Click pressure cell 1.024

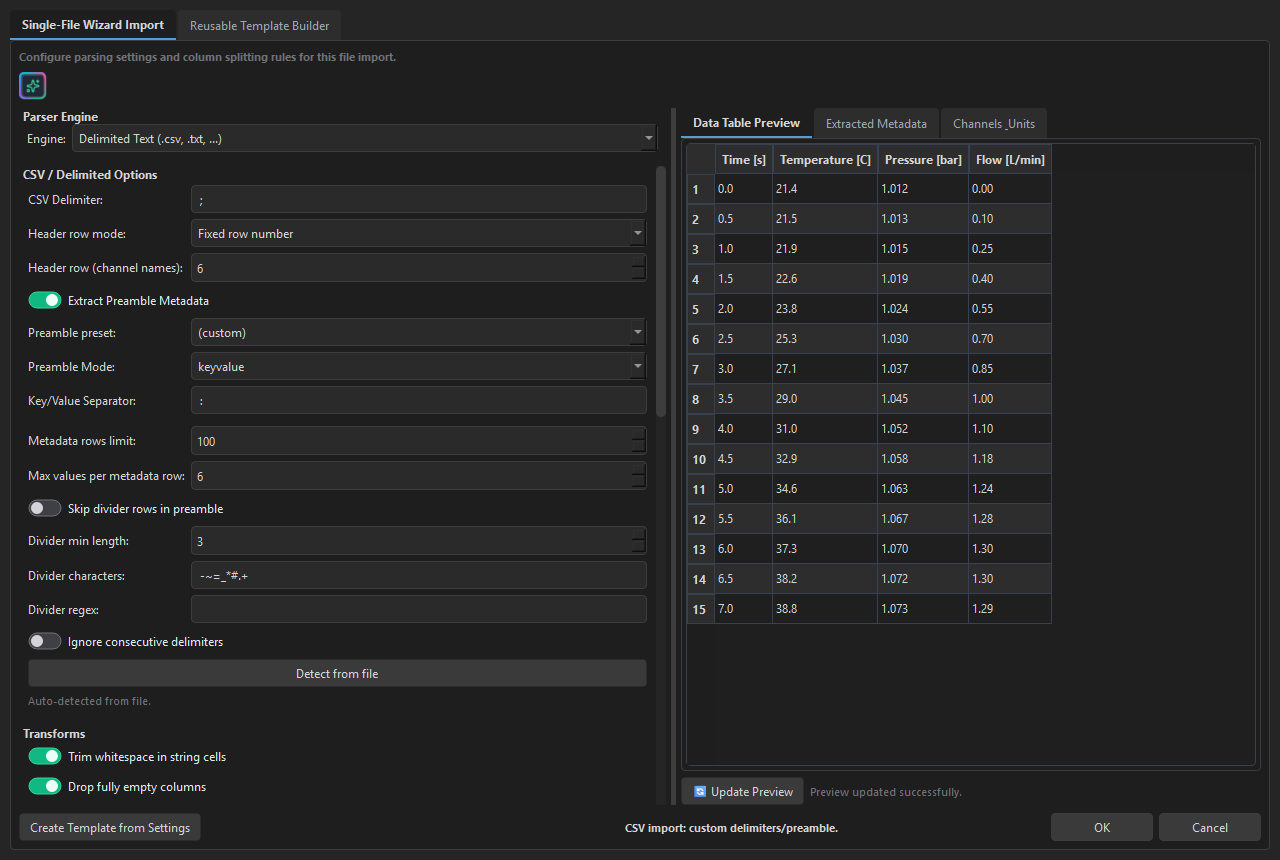click(923, 309)
